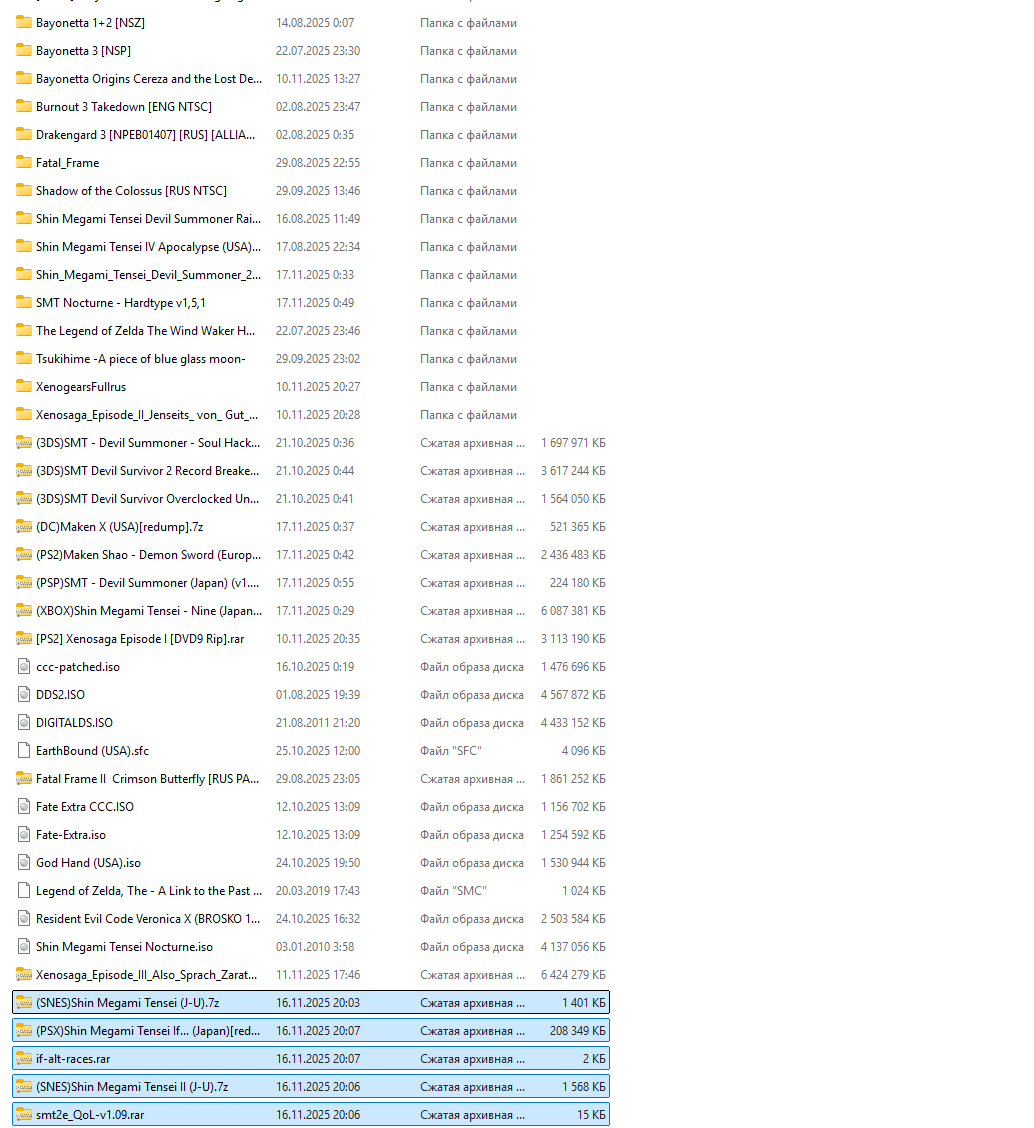The image size is (1034, 1128).
Task: Select (SNES)Shin Megami Tensei (J-U).7z file name
Action: 127,1003
